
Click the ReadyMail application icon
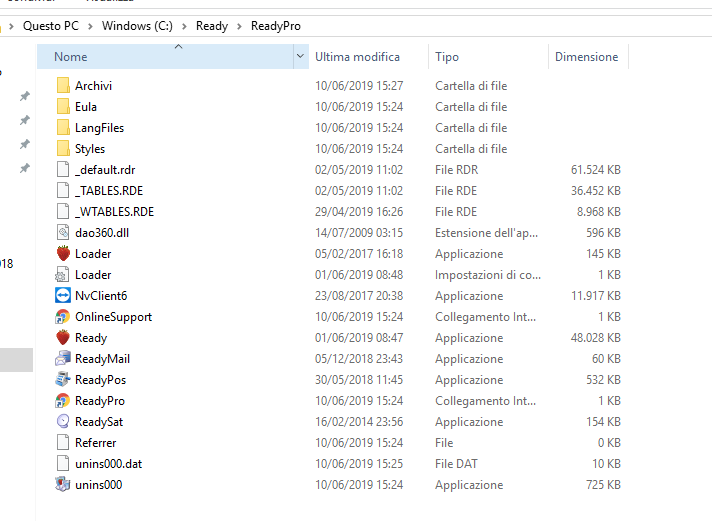click(x=63, y=359)
